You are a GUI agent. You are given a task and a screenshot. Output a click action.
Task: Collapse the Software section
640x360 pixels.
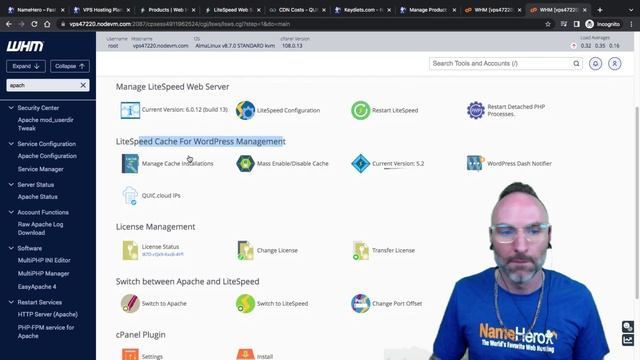[x=11, y=248]
